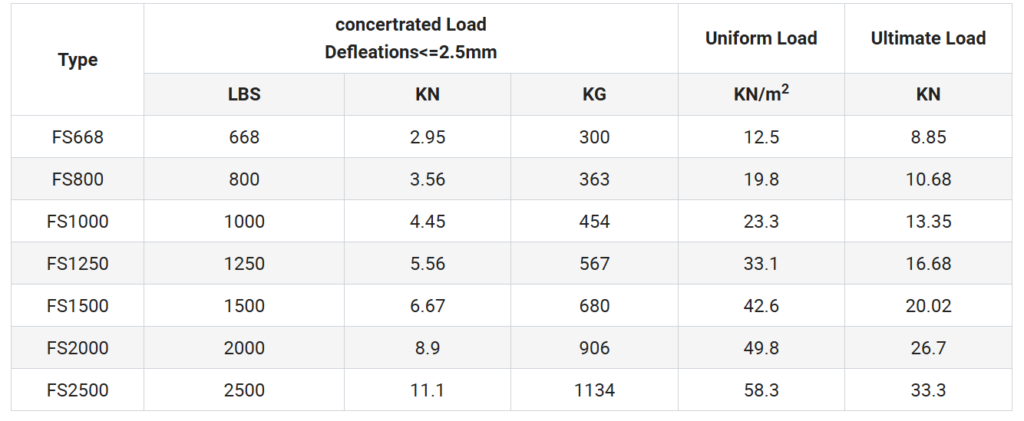Viewport: 1024px width, 421px height.
Task: Click the FS800 row label
Action: pos(78,179)
